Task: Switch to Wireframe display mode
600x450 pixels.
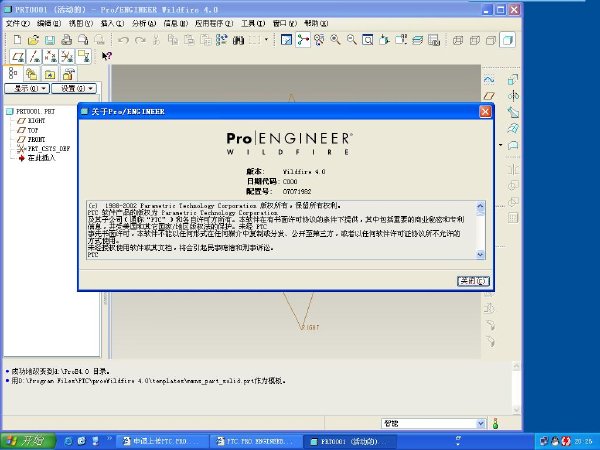Action: (x=458, y=40)
